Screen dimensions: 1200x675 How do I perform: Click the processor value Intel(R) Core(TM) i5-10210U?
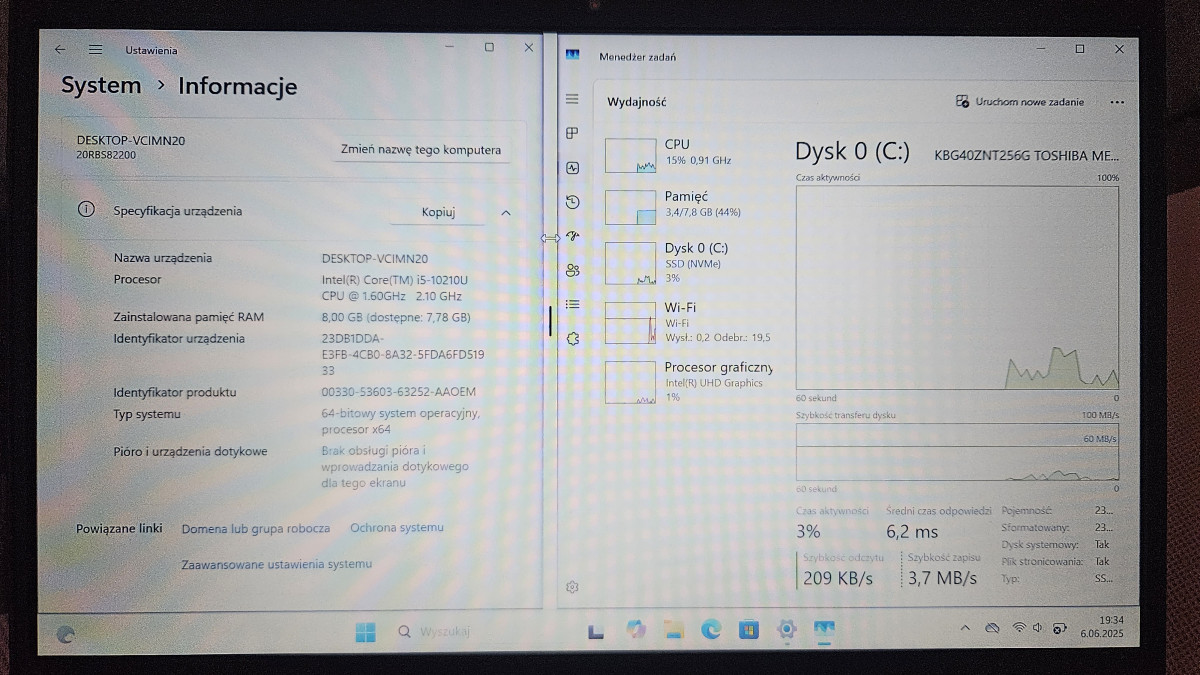394,288
